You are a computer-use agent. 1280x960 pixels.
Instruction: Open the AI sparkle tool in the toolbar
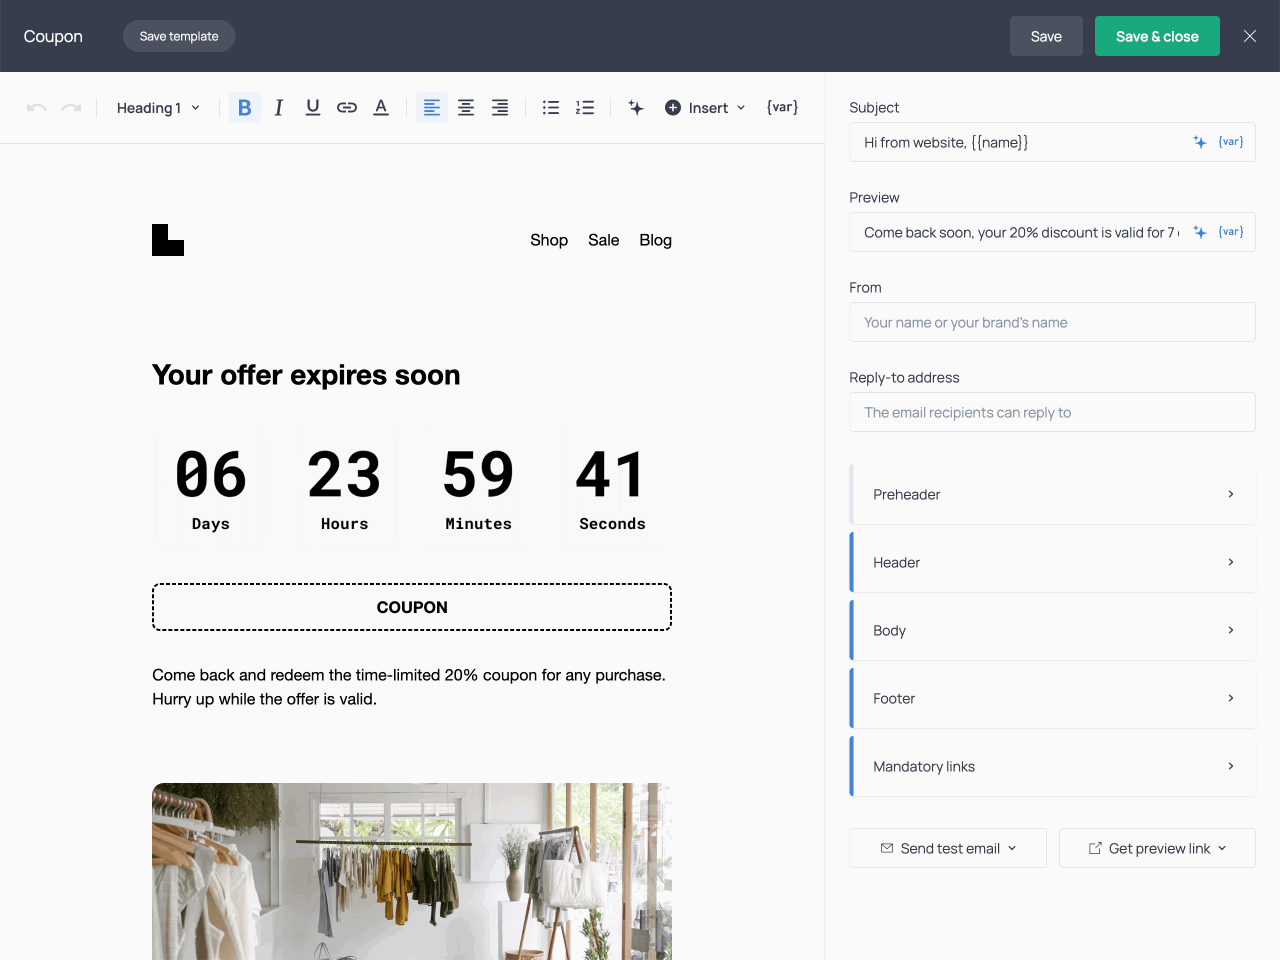pos(636,107)
